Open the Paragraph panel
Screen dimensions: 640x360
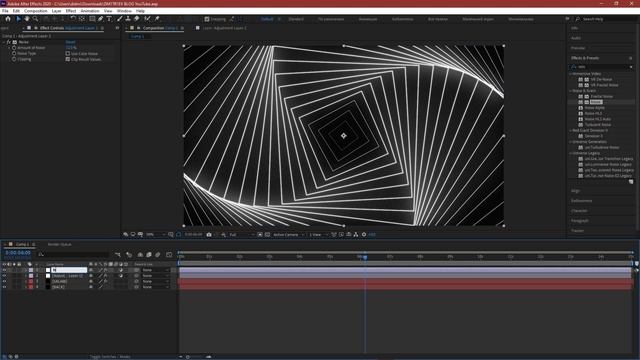click(580, 221)
